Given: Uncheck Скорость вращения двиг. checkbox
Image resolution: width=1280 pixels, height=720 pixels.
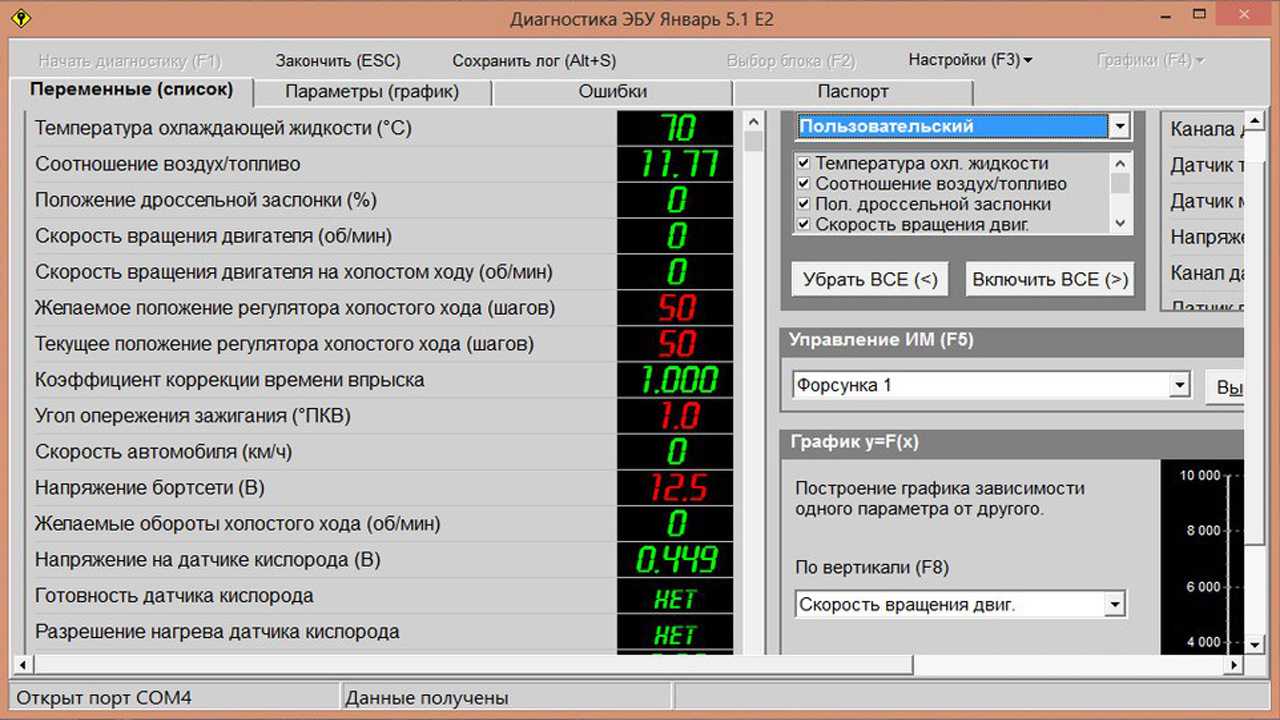Looking at the screenshot, I should 802,224.
